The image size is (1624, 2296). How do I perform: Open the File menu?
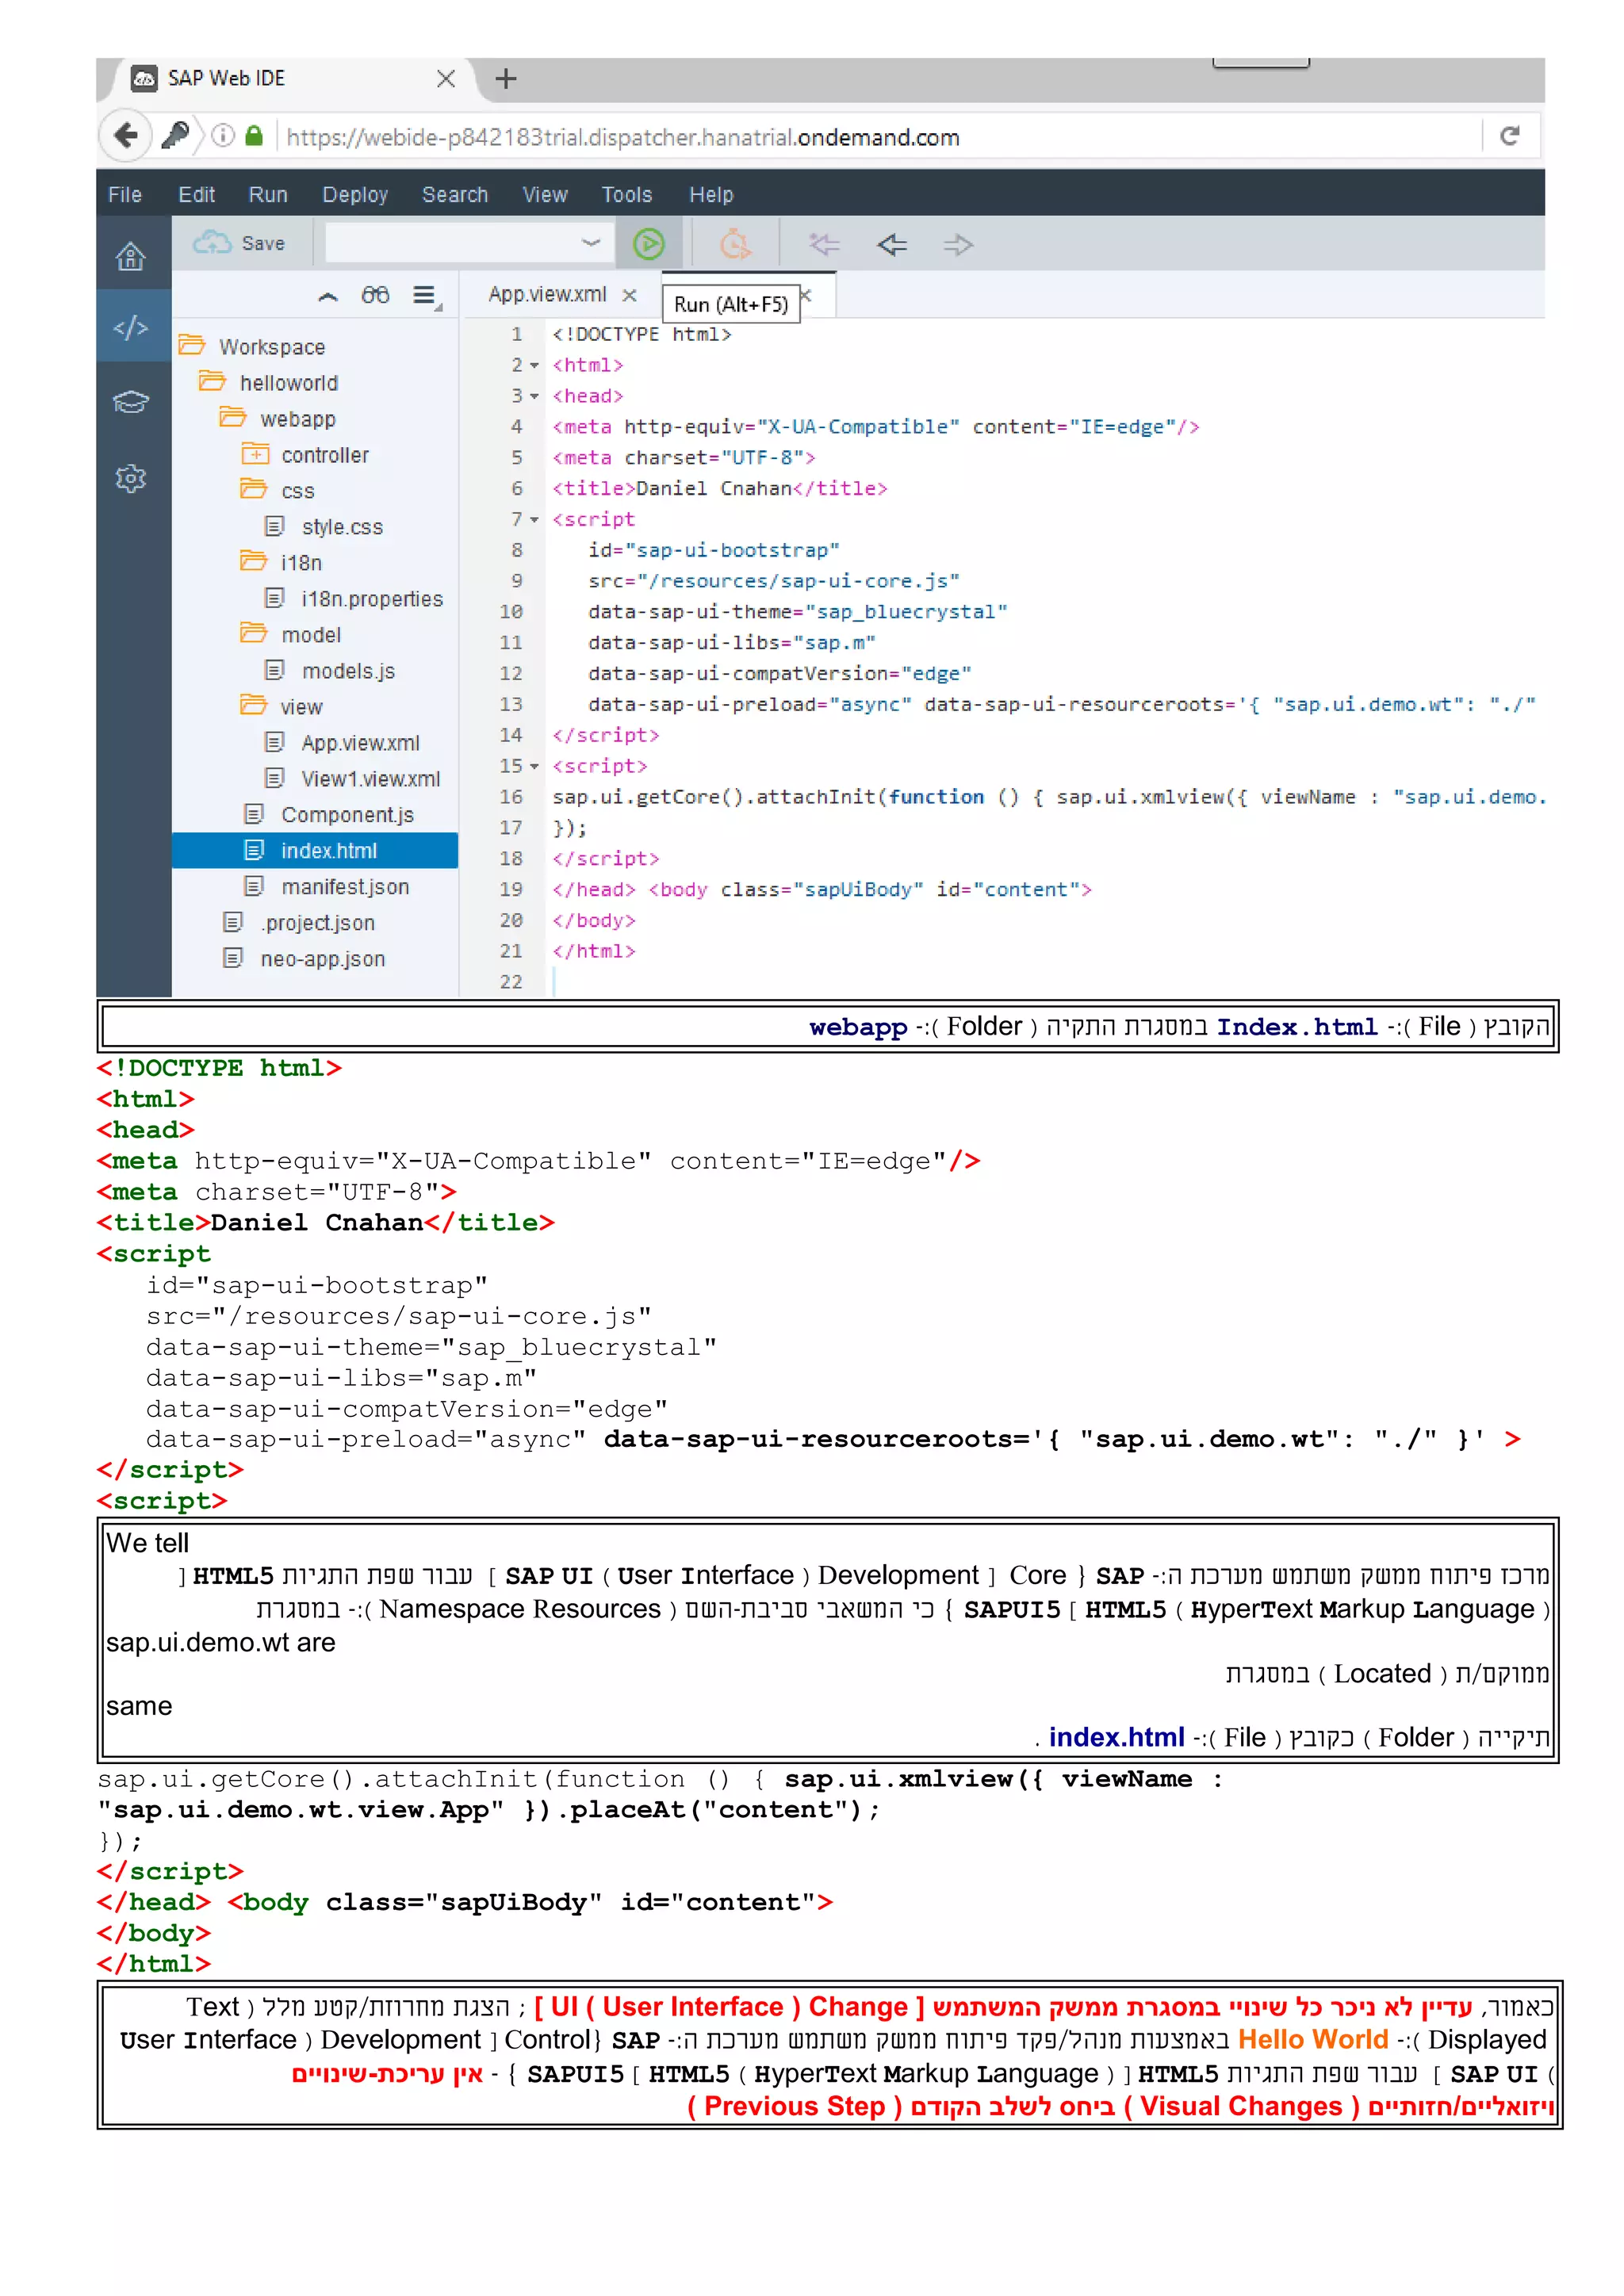click(x=125, y=194)
